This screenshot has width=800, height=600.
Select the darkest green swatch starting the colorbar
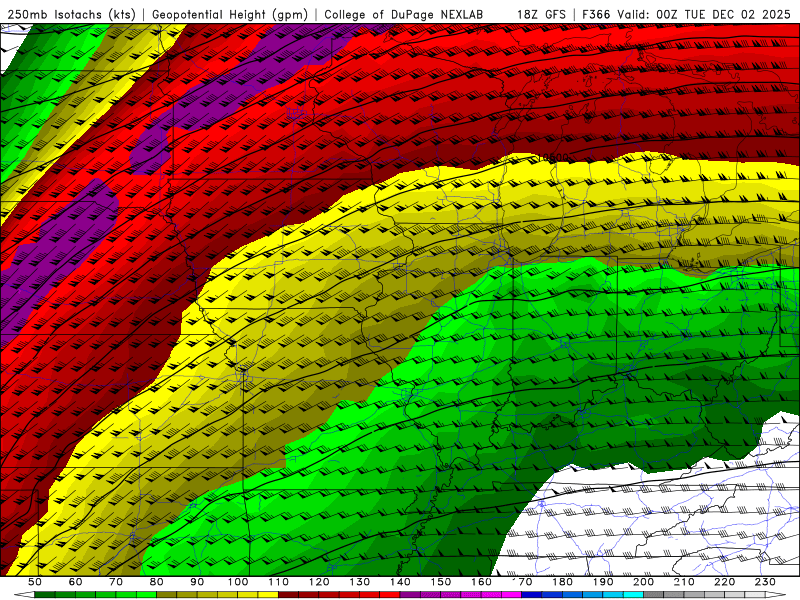[x=45, y=595]
